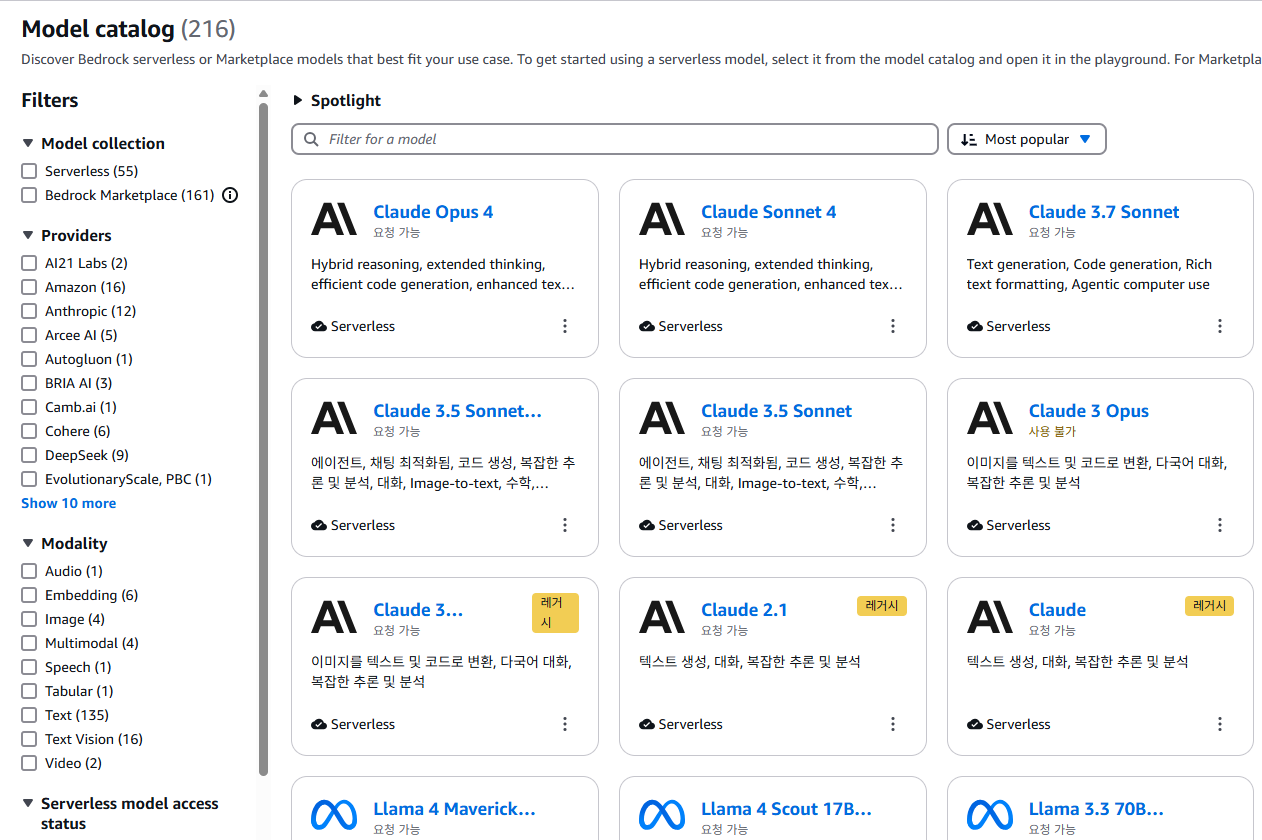Click the Serverless cloud icon on Claude 2.1
Screen dimensions: 1262x840
[647, 724]
